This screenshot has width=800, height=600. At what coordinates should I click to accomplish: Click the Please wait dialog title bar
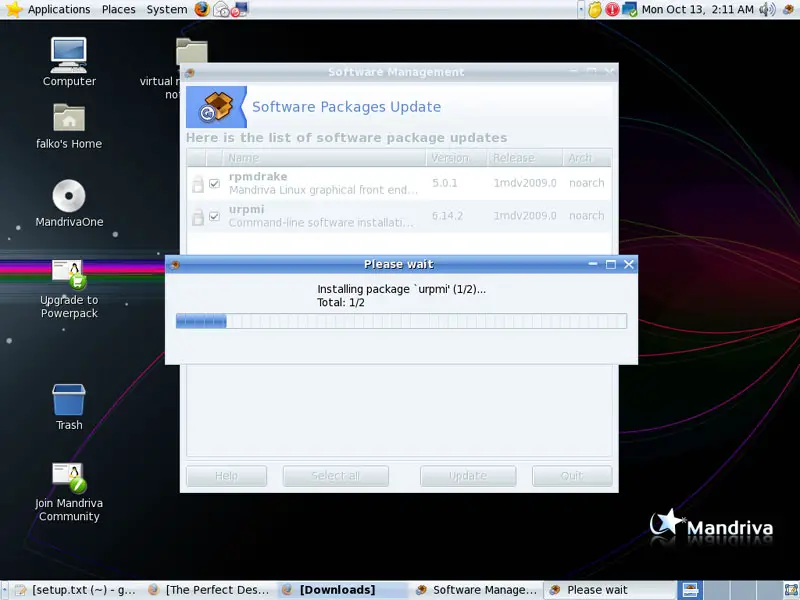pos(399,264)
